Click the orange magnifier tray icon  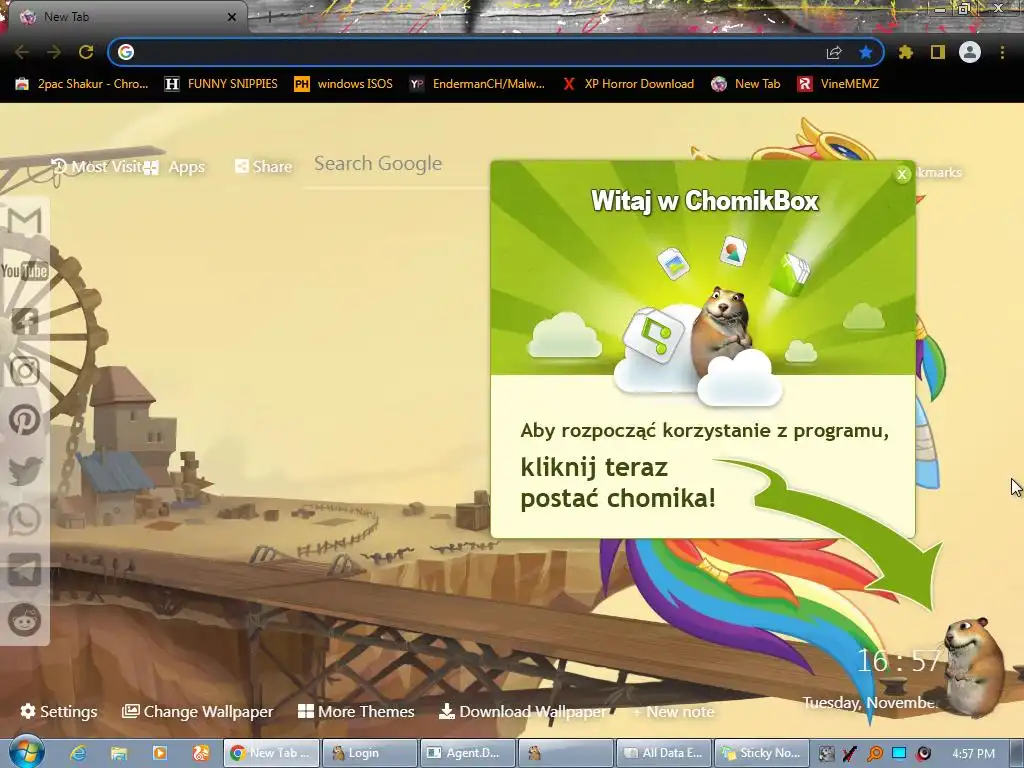tap(874, 754)
